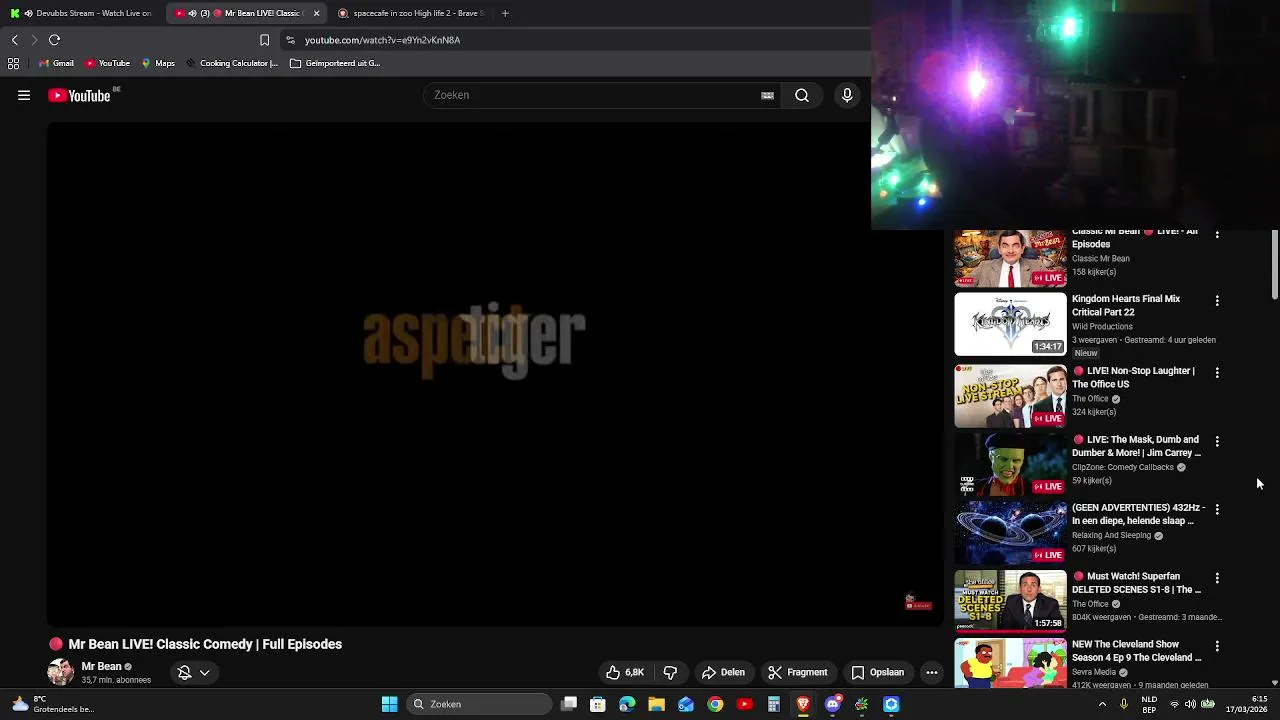
Task: Open the YouTube bookmark
Action: pyautogui.click(x=107, y=63)
